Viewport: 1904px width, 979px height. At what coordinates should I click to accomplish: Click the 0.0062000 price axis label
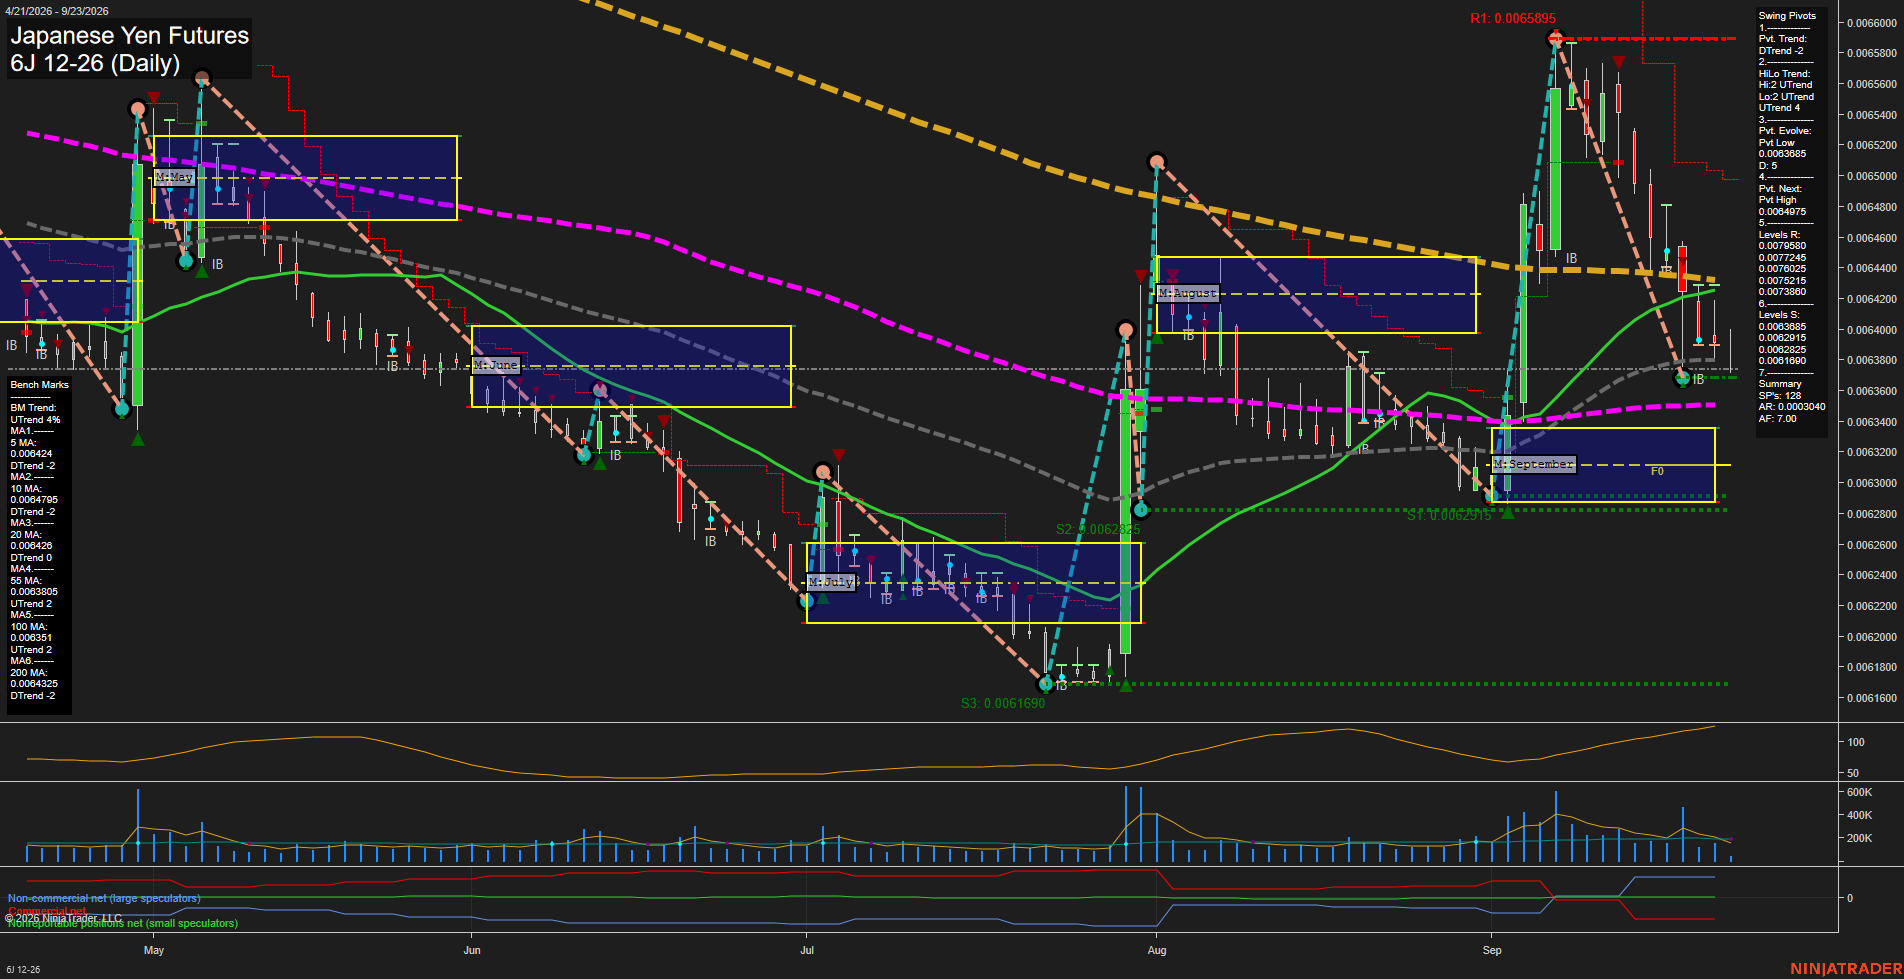[1872, 637]
